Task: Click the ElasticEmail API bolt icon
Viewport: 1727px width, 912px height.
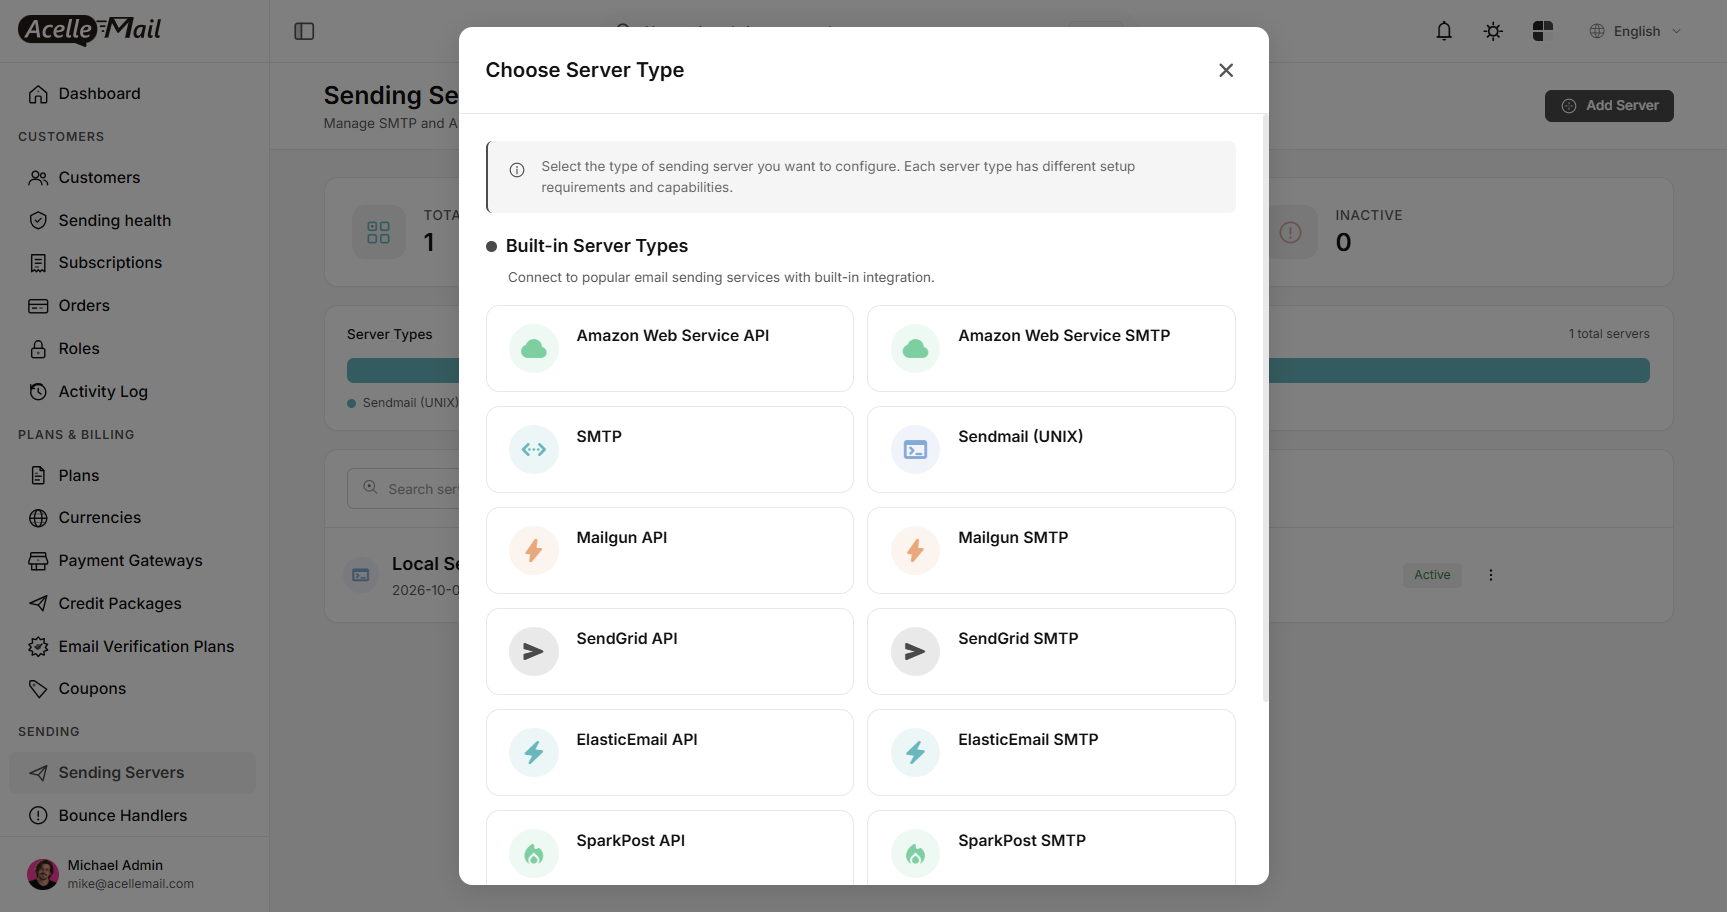Action: click(x=534, y=753)
